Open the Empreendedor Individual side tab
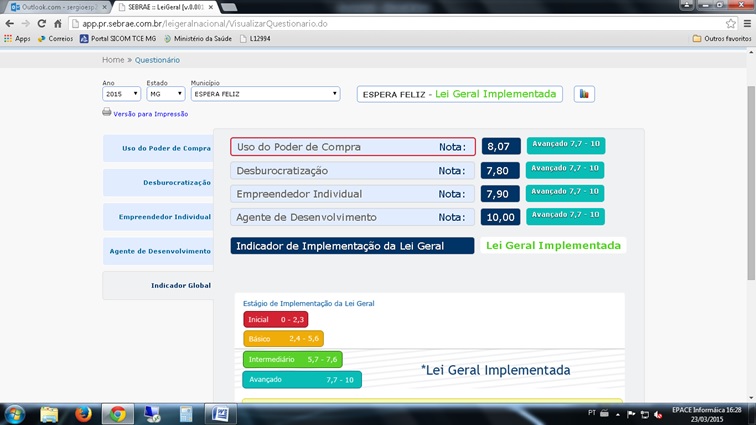 [x=158, y=217]
